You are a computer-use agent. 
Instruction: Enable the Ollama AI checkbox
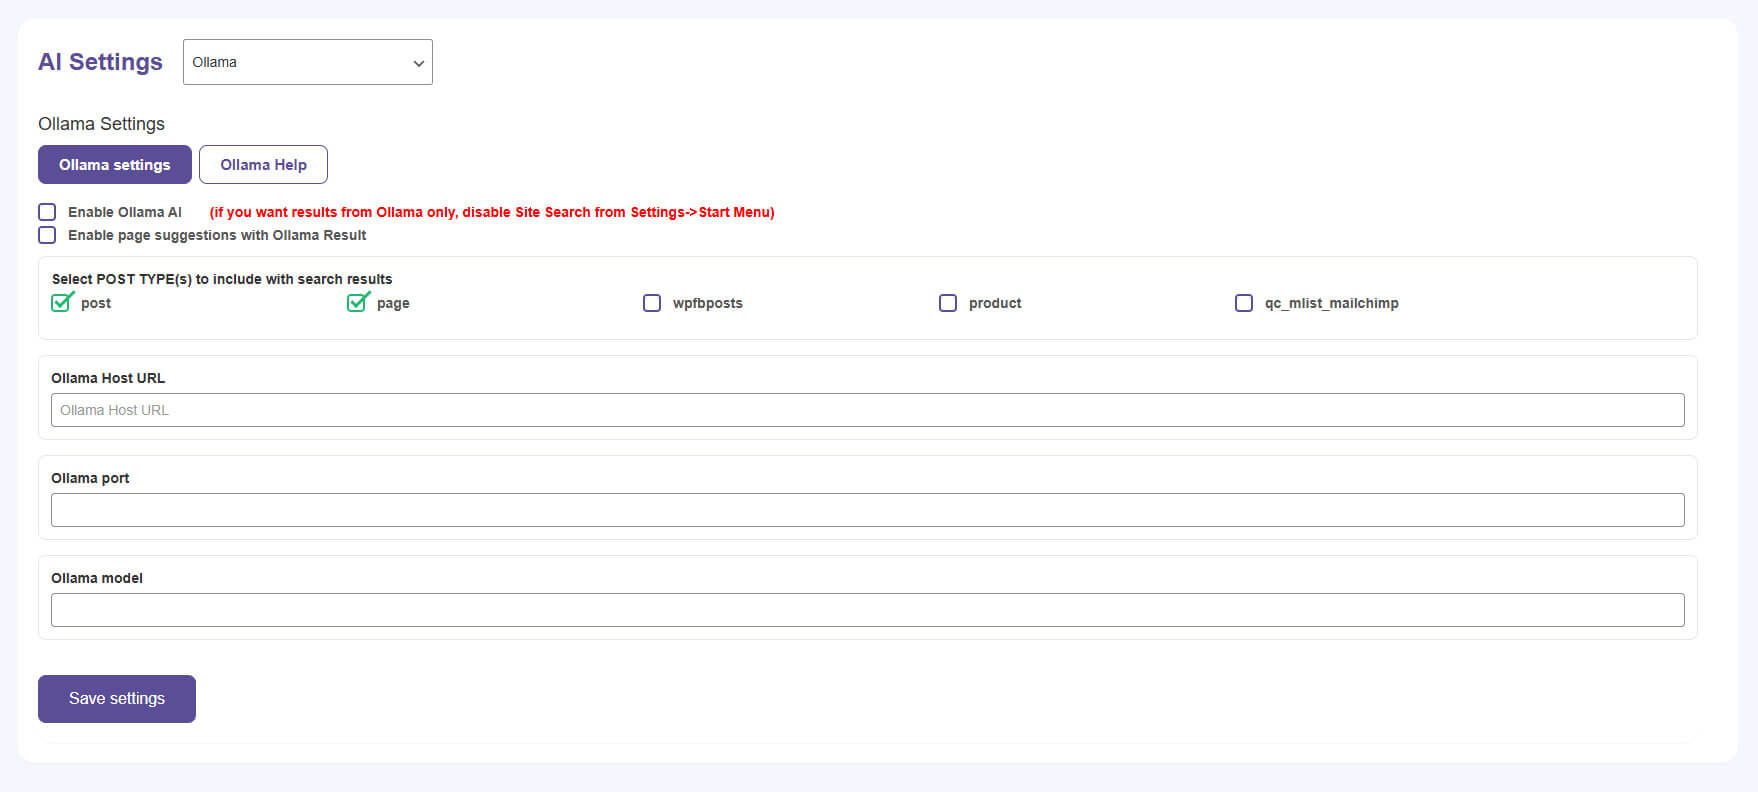(x=47, y=212)
